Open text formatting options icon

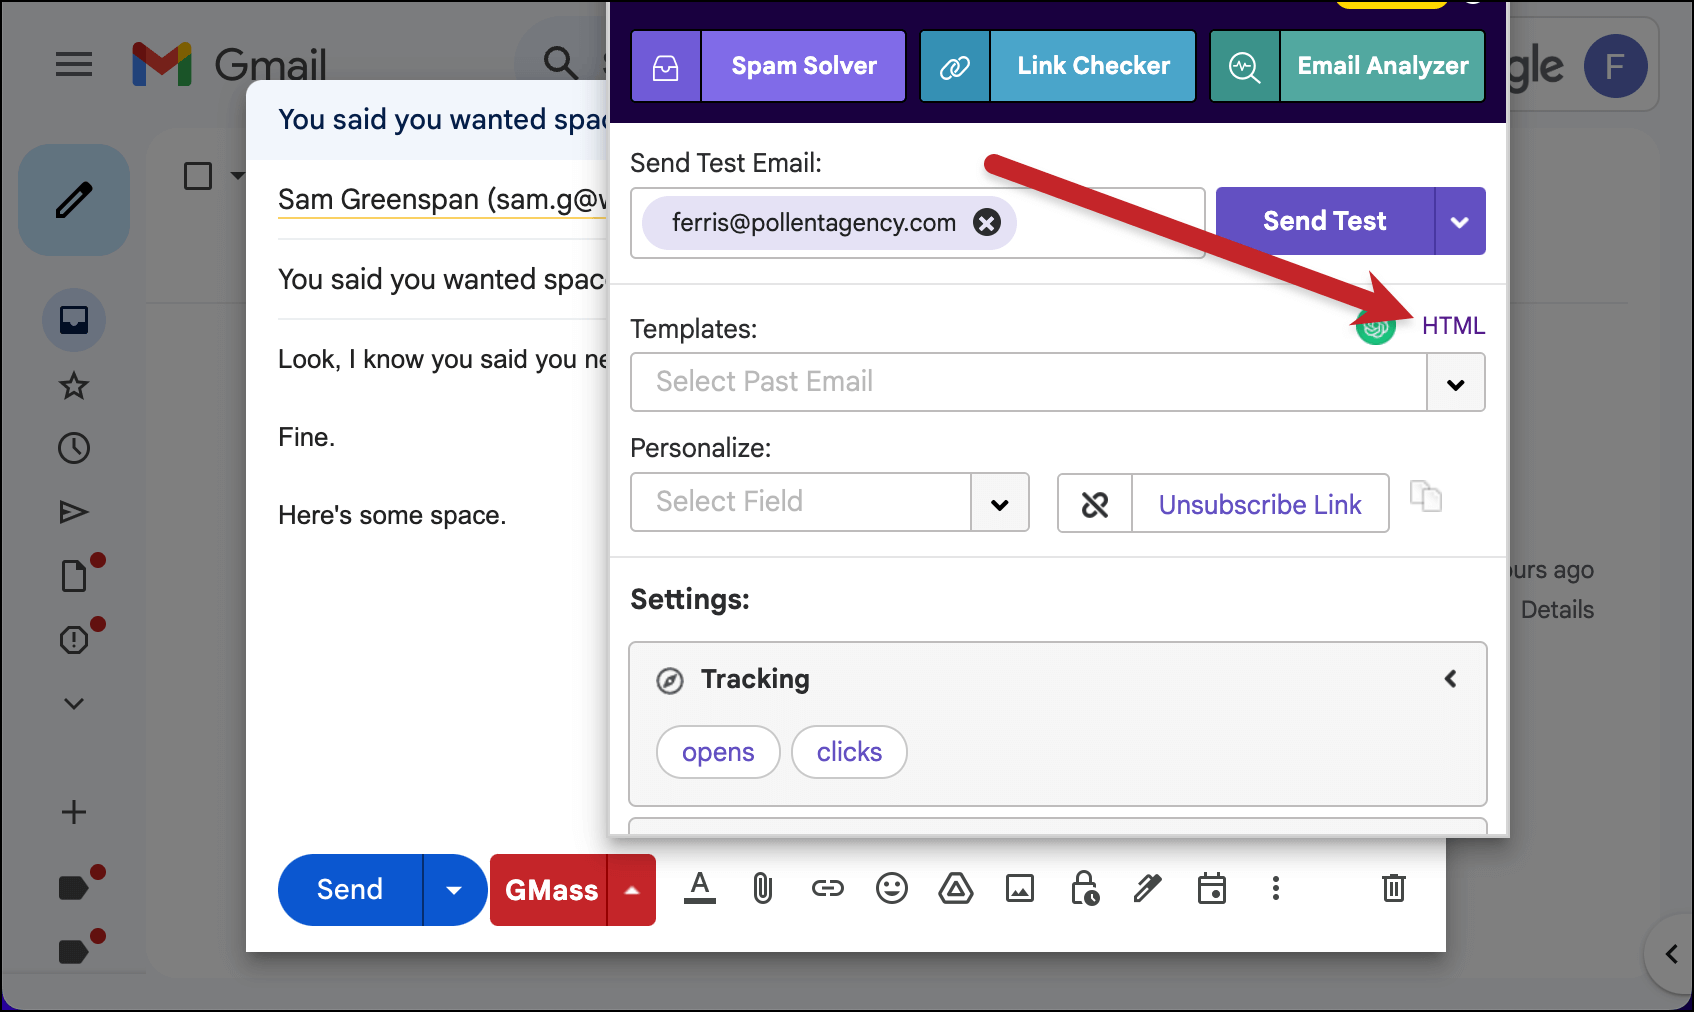[x=700, y=888]
